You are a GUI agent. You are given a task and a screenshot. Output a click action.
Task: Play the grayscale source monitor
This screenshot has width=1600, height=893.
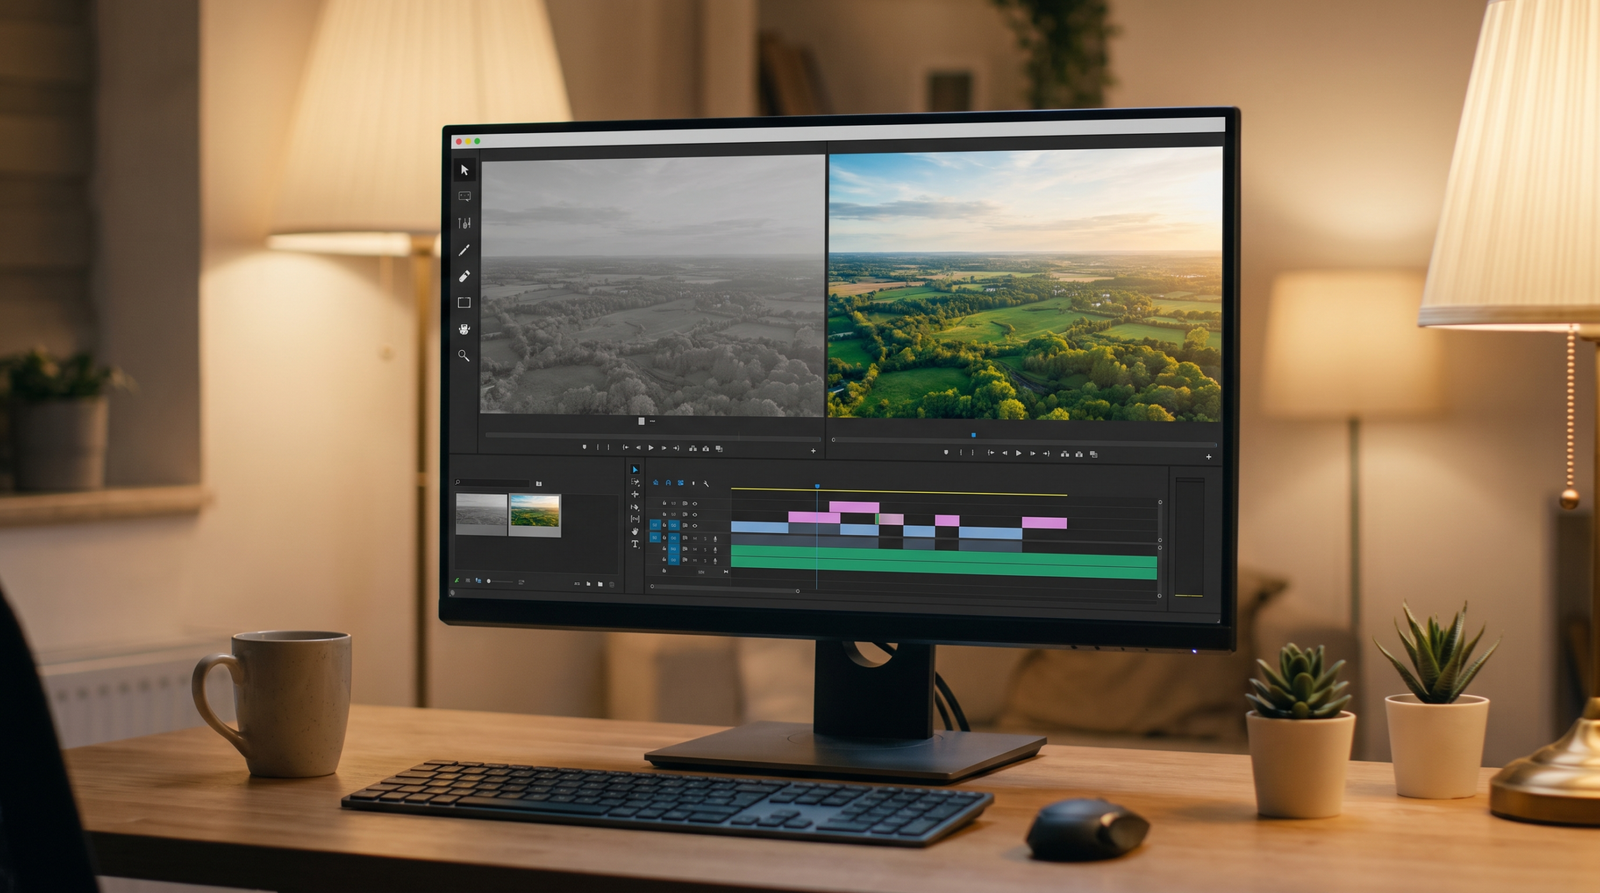click(651, 448)
